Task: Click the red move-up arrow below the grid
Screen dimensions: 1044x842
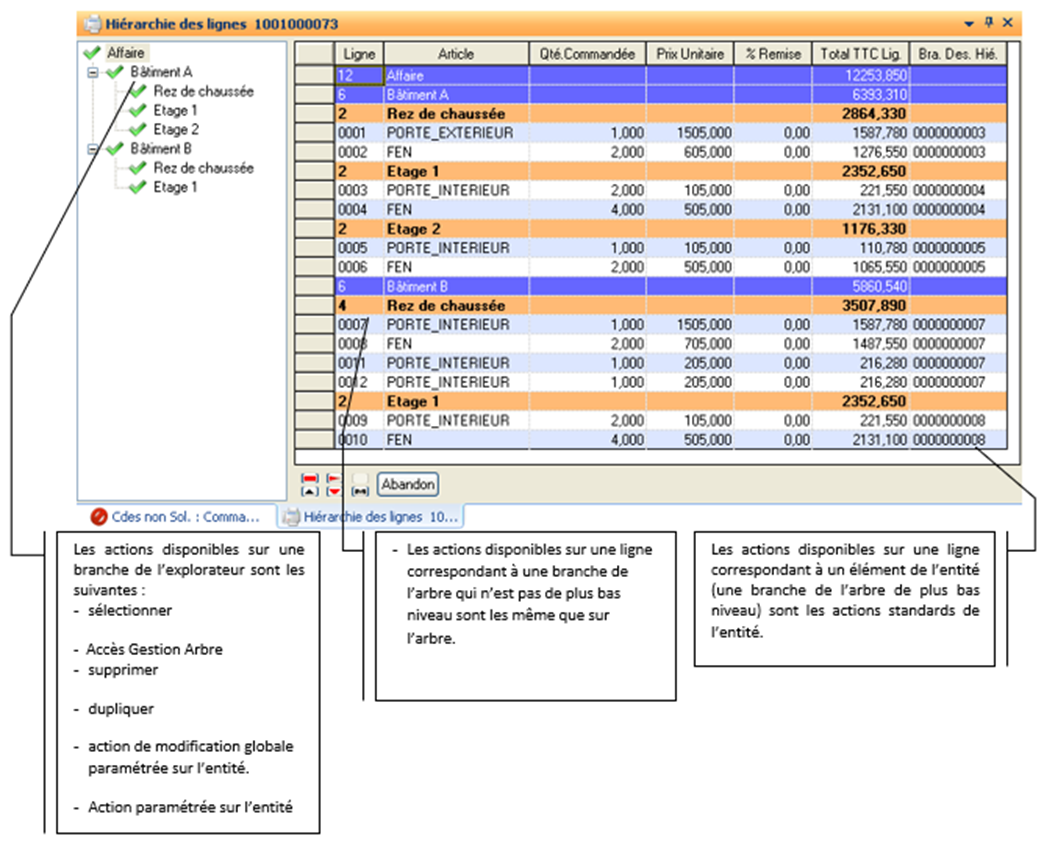Action: coord(310,491)
